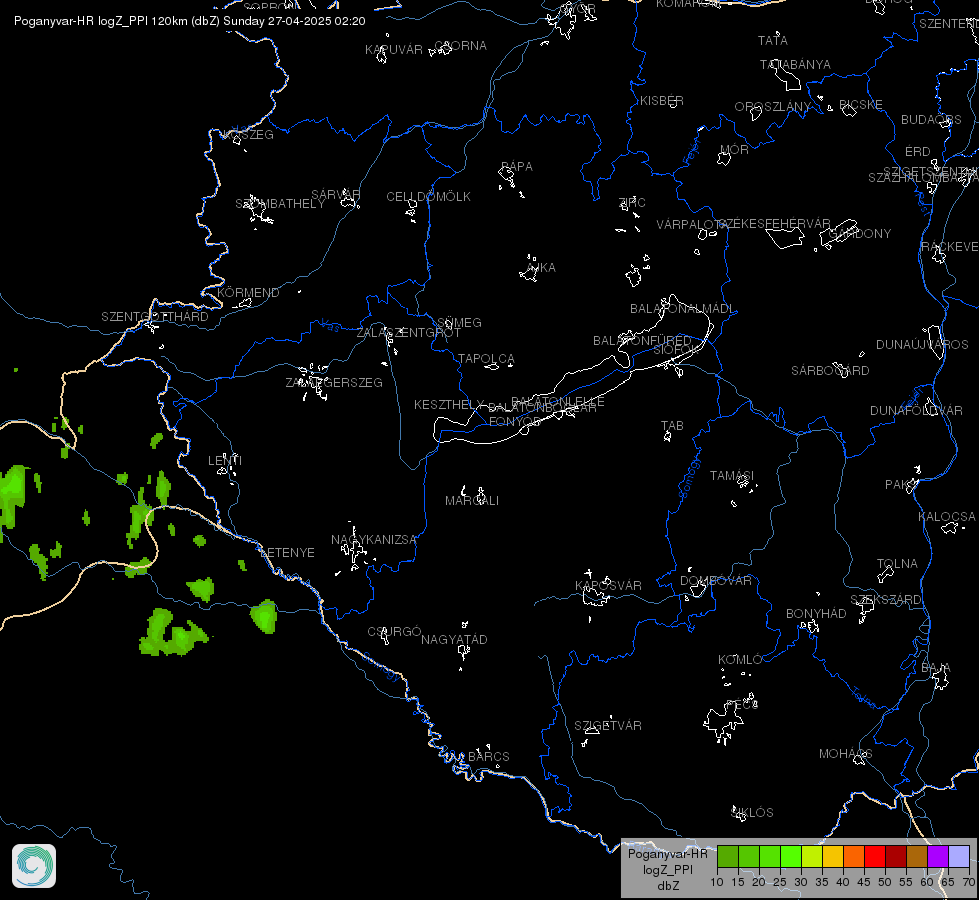Click the AJKA label on the map
The image size is (979, 900).
pyautogui.click(x=541, y=268)
